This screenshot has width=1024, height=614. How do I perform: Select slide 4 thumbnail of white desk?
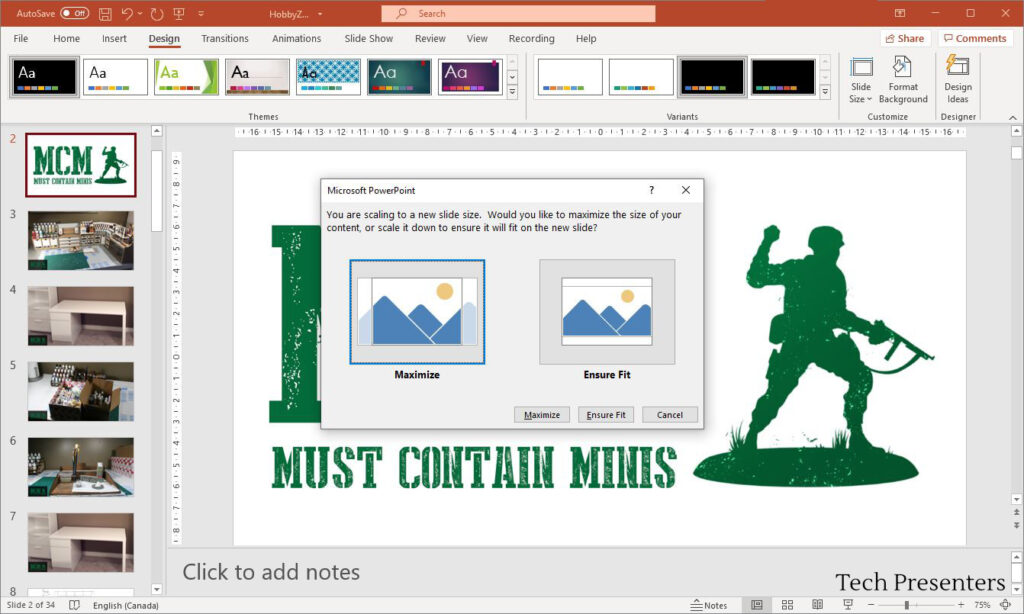81,315
